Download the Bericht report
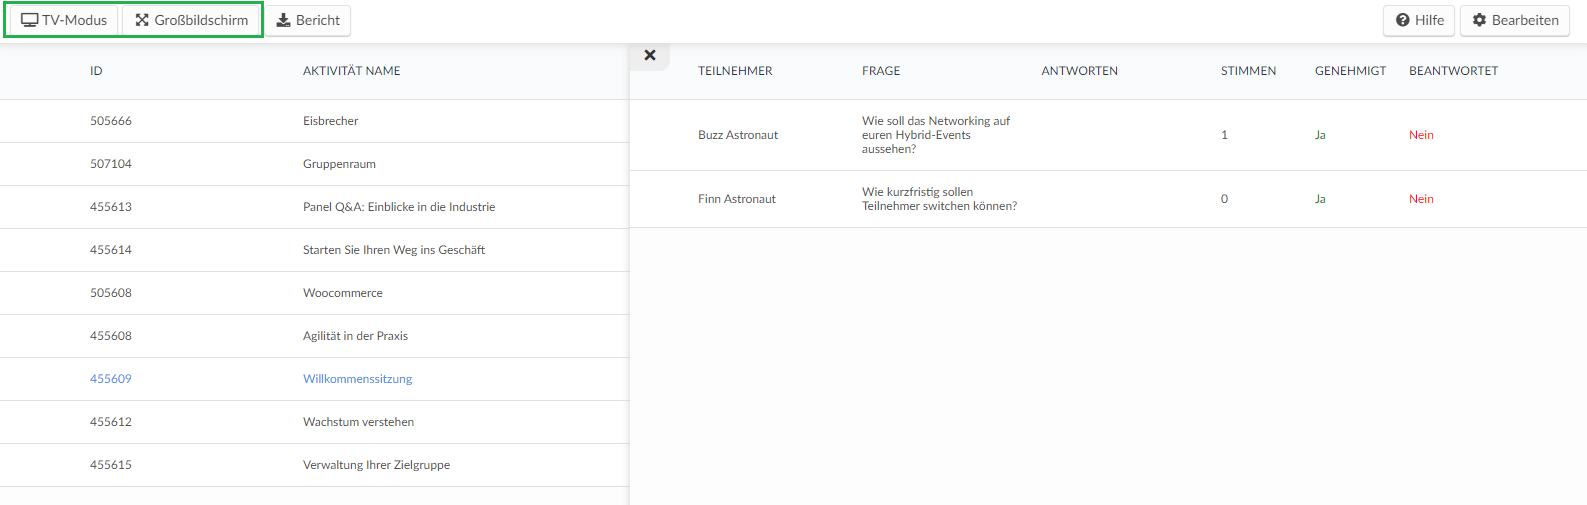This screenshot has height=505, width=1587. [x=308, y=20]
